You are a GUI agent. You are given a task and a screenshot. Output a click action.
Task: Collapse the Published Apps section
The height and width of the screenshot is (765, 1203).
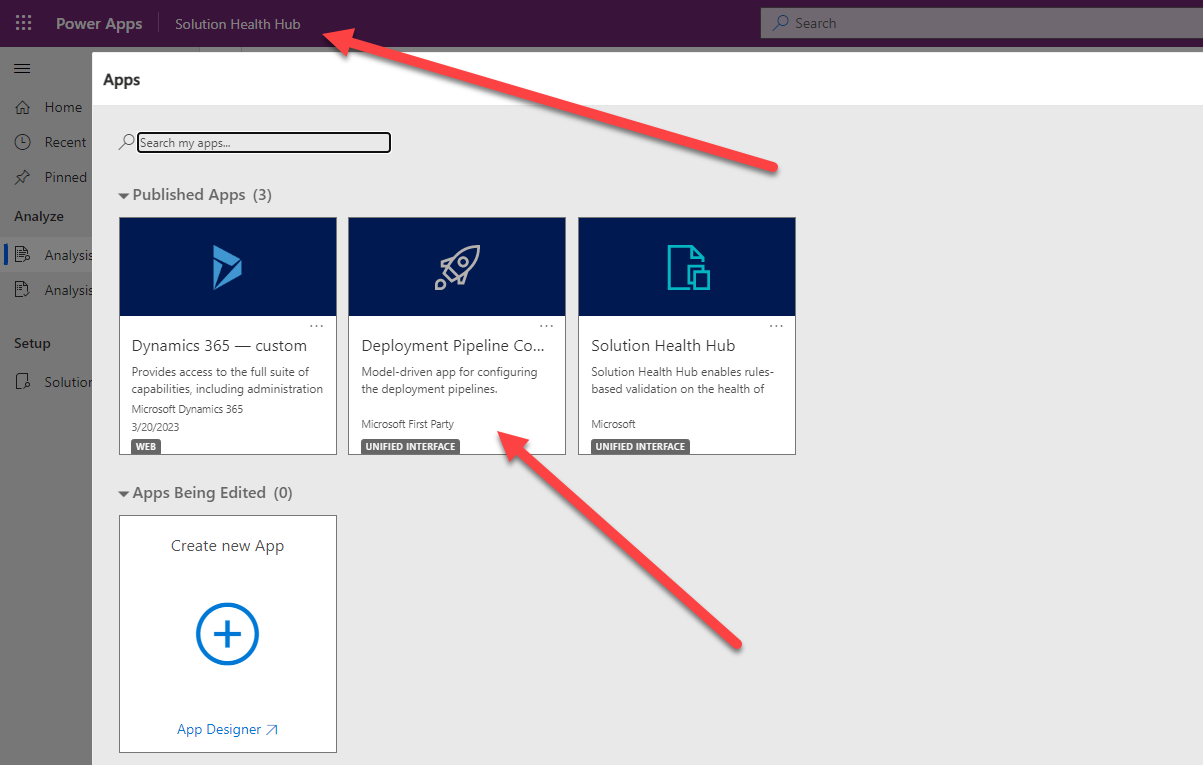124,196
